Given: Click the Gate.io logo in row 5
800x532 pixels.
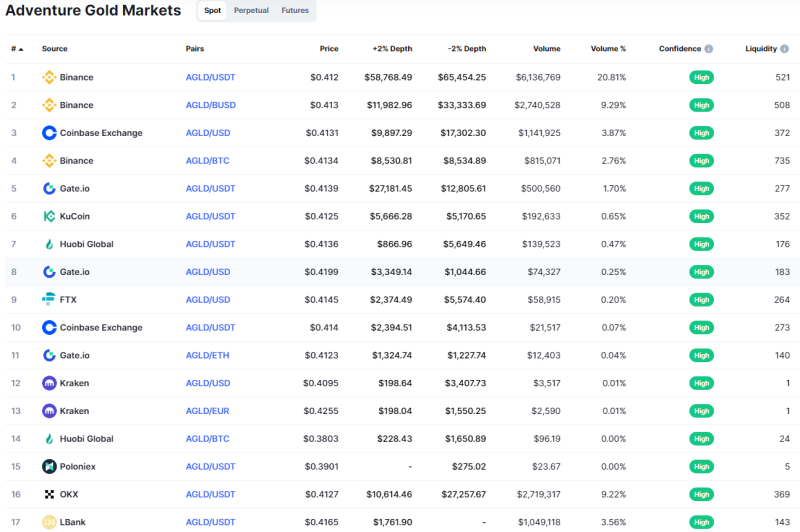Looking at the screenshot, I should click(49, 188).
